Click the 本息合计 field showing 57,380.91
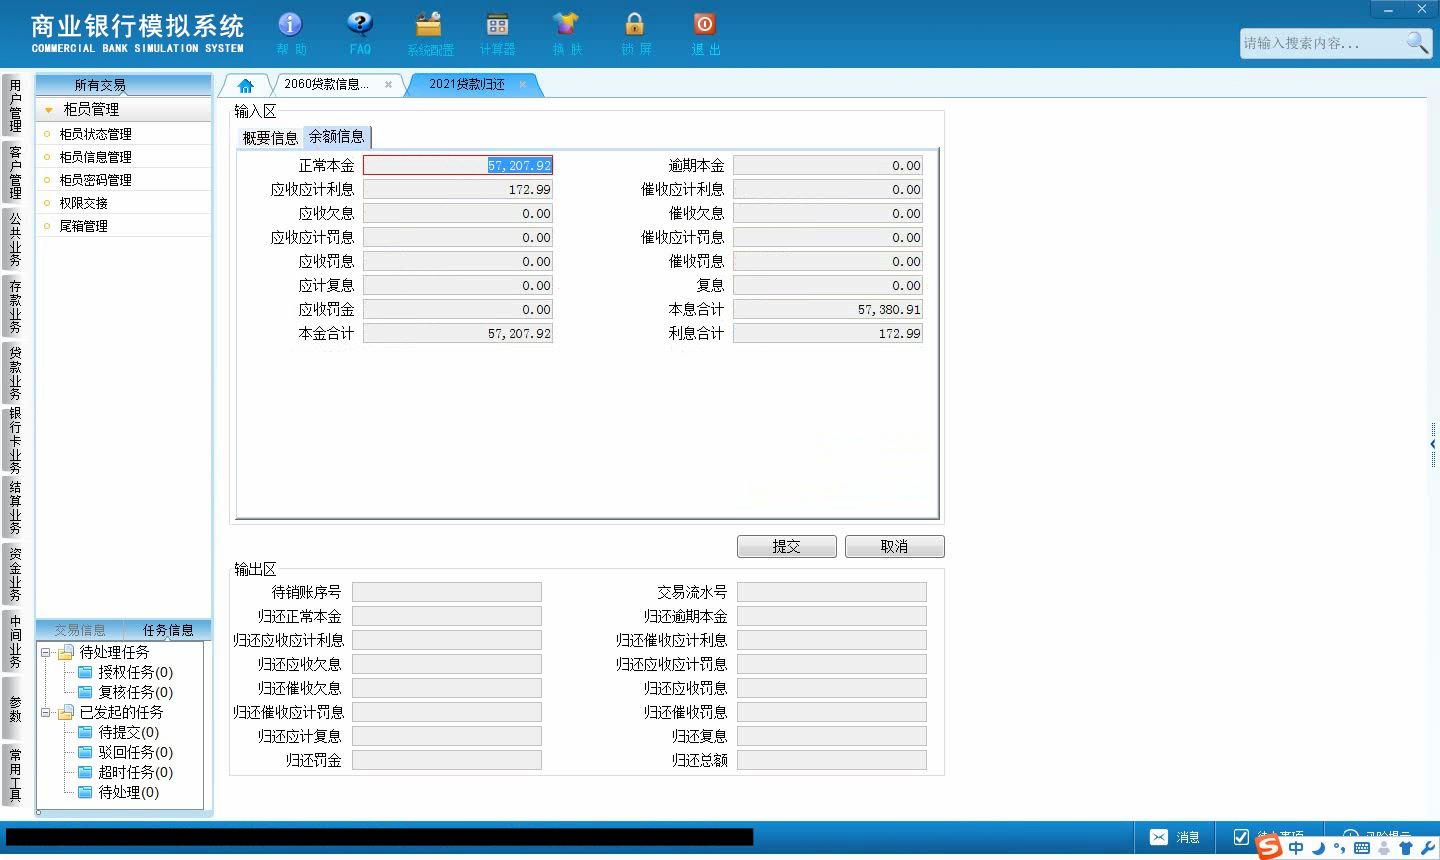Image resolution: width=1440 pixels, height=860 pixels. pos(828,309)
